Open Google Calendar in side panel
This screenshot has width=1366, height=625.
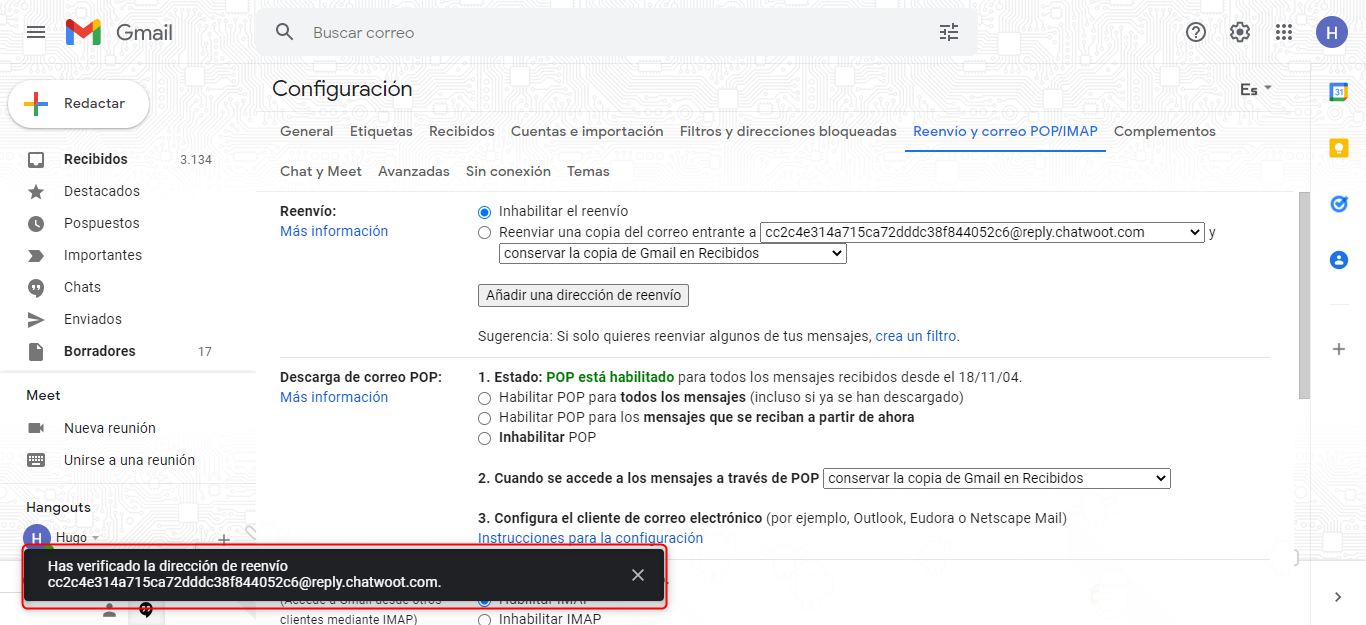[1338, 92]
